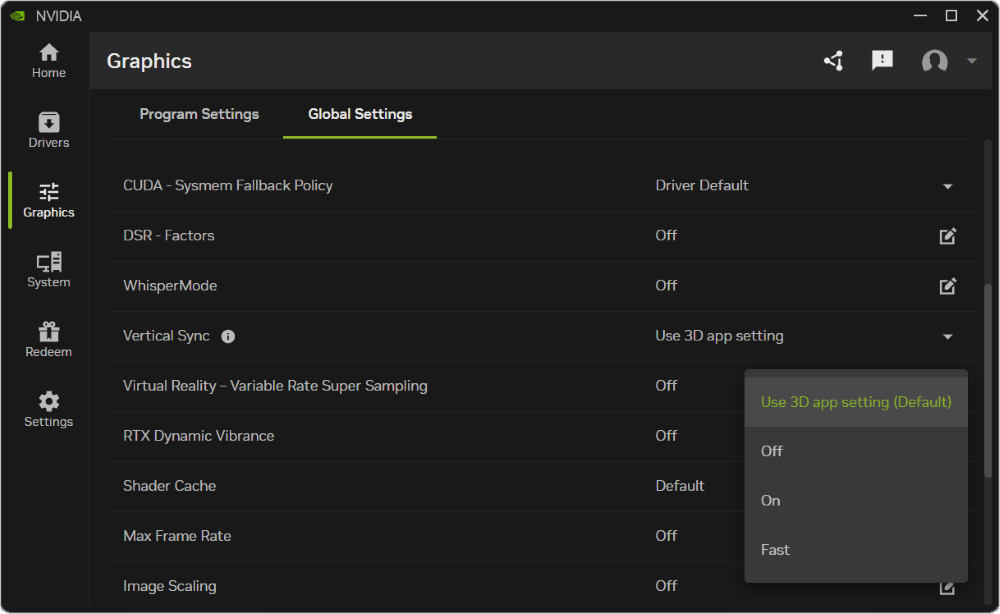1000x614 pixels.
Task: Click the share icon in header
Action: (833, 61)
